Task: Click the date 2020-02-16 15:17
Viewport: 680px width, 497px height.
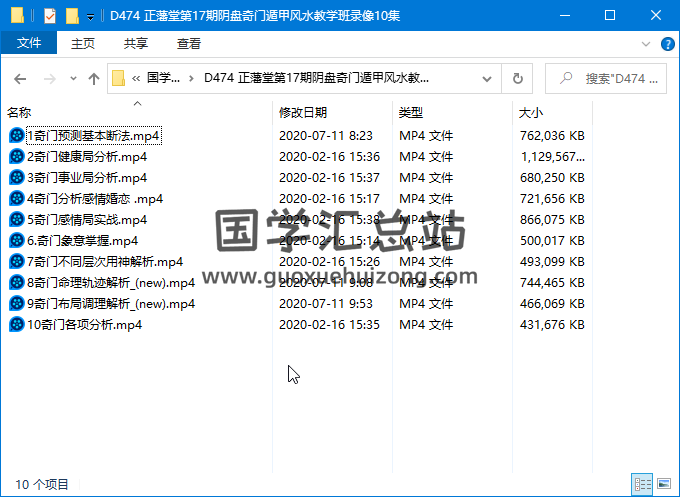Action: click(x=329, y=199)
